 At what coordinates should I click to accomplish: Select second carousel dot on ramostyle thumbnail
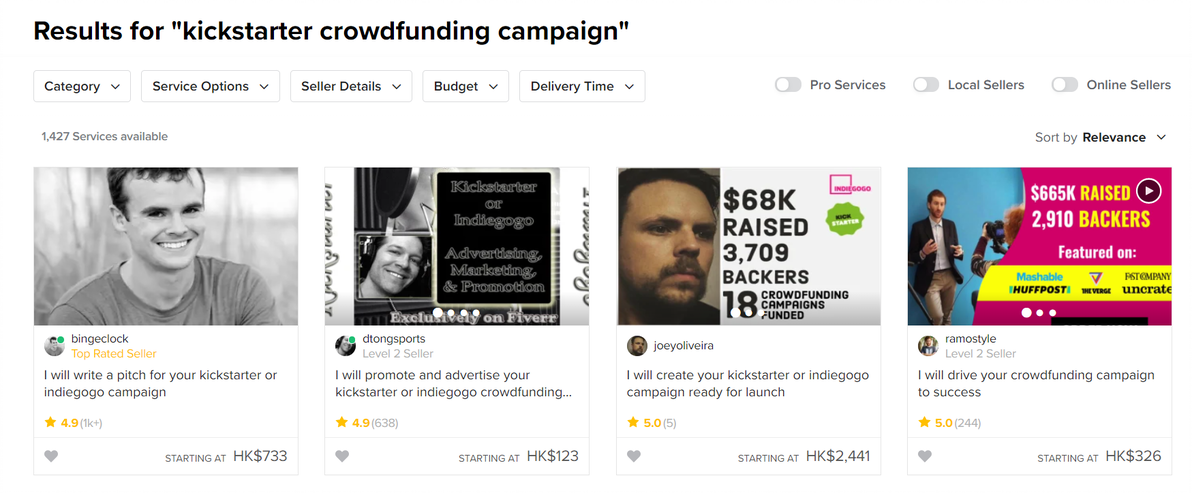pos(1040,312)
